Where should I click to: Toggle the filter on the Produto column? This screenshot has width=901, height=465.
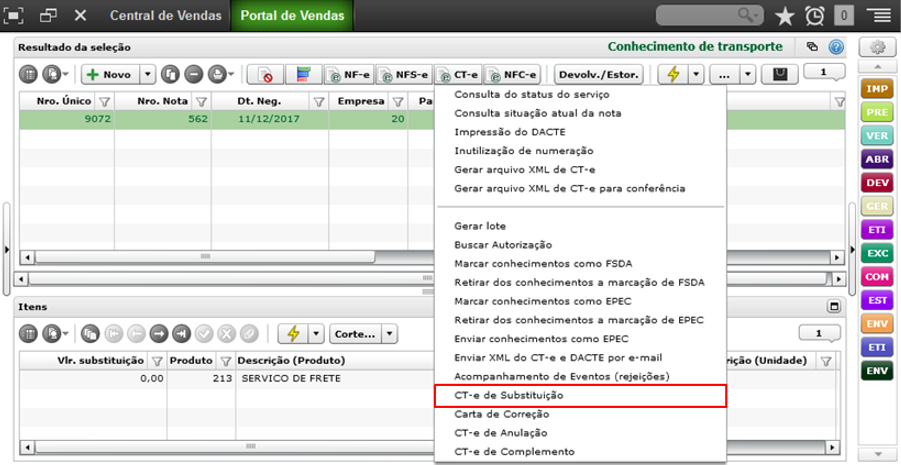pyautogui.click(x=226, y=361)
